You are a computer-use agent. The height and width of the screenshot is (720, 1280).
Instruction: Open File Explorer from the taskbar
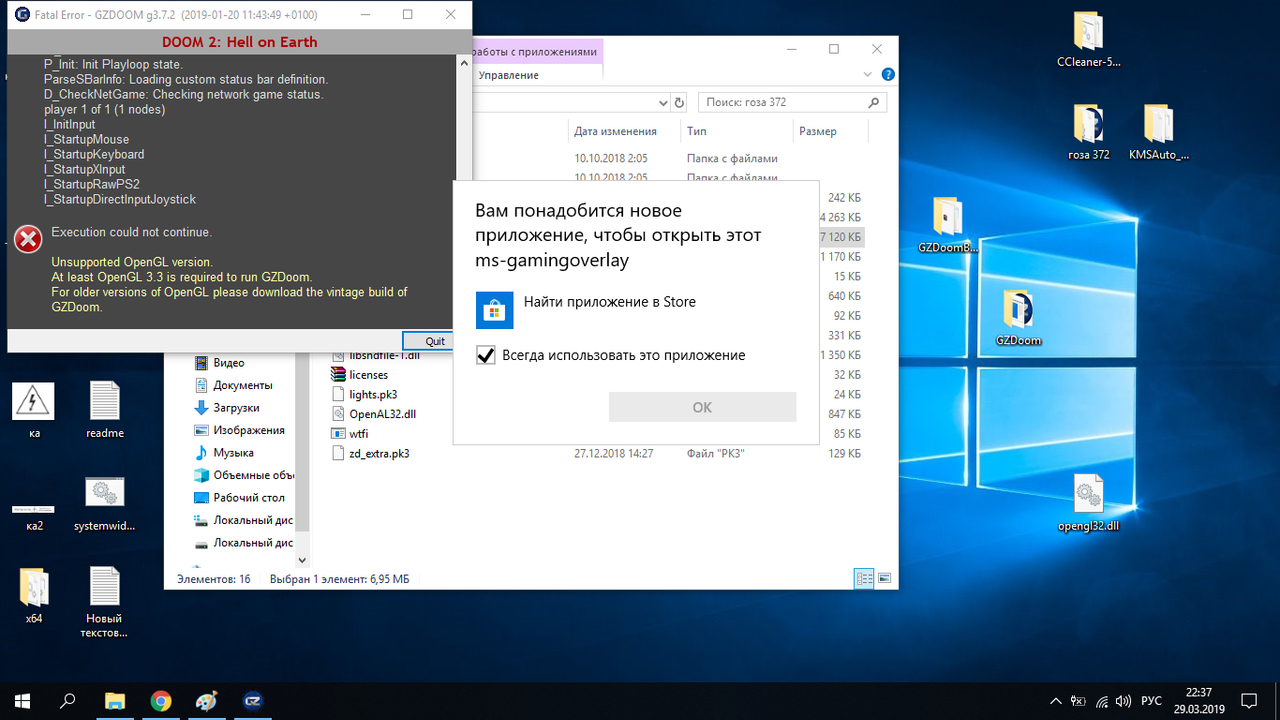click(115, 701)
